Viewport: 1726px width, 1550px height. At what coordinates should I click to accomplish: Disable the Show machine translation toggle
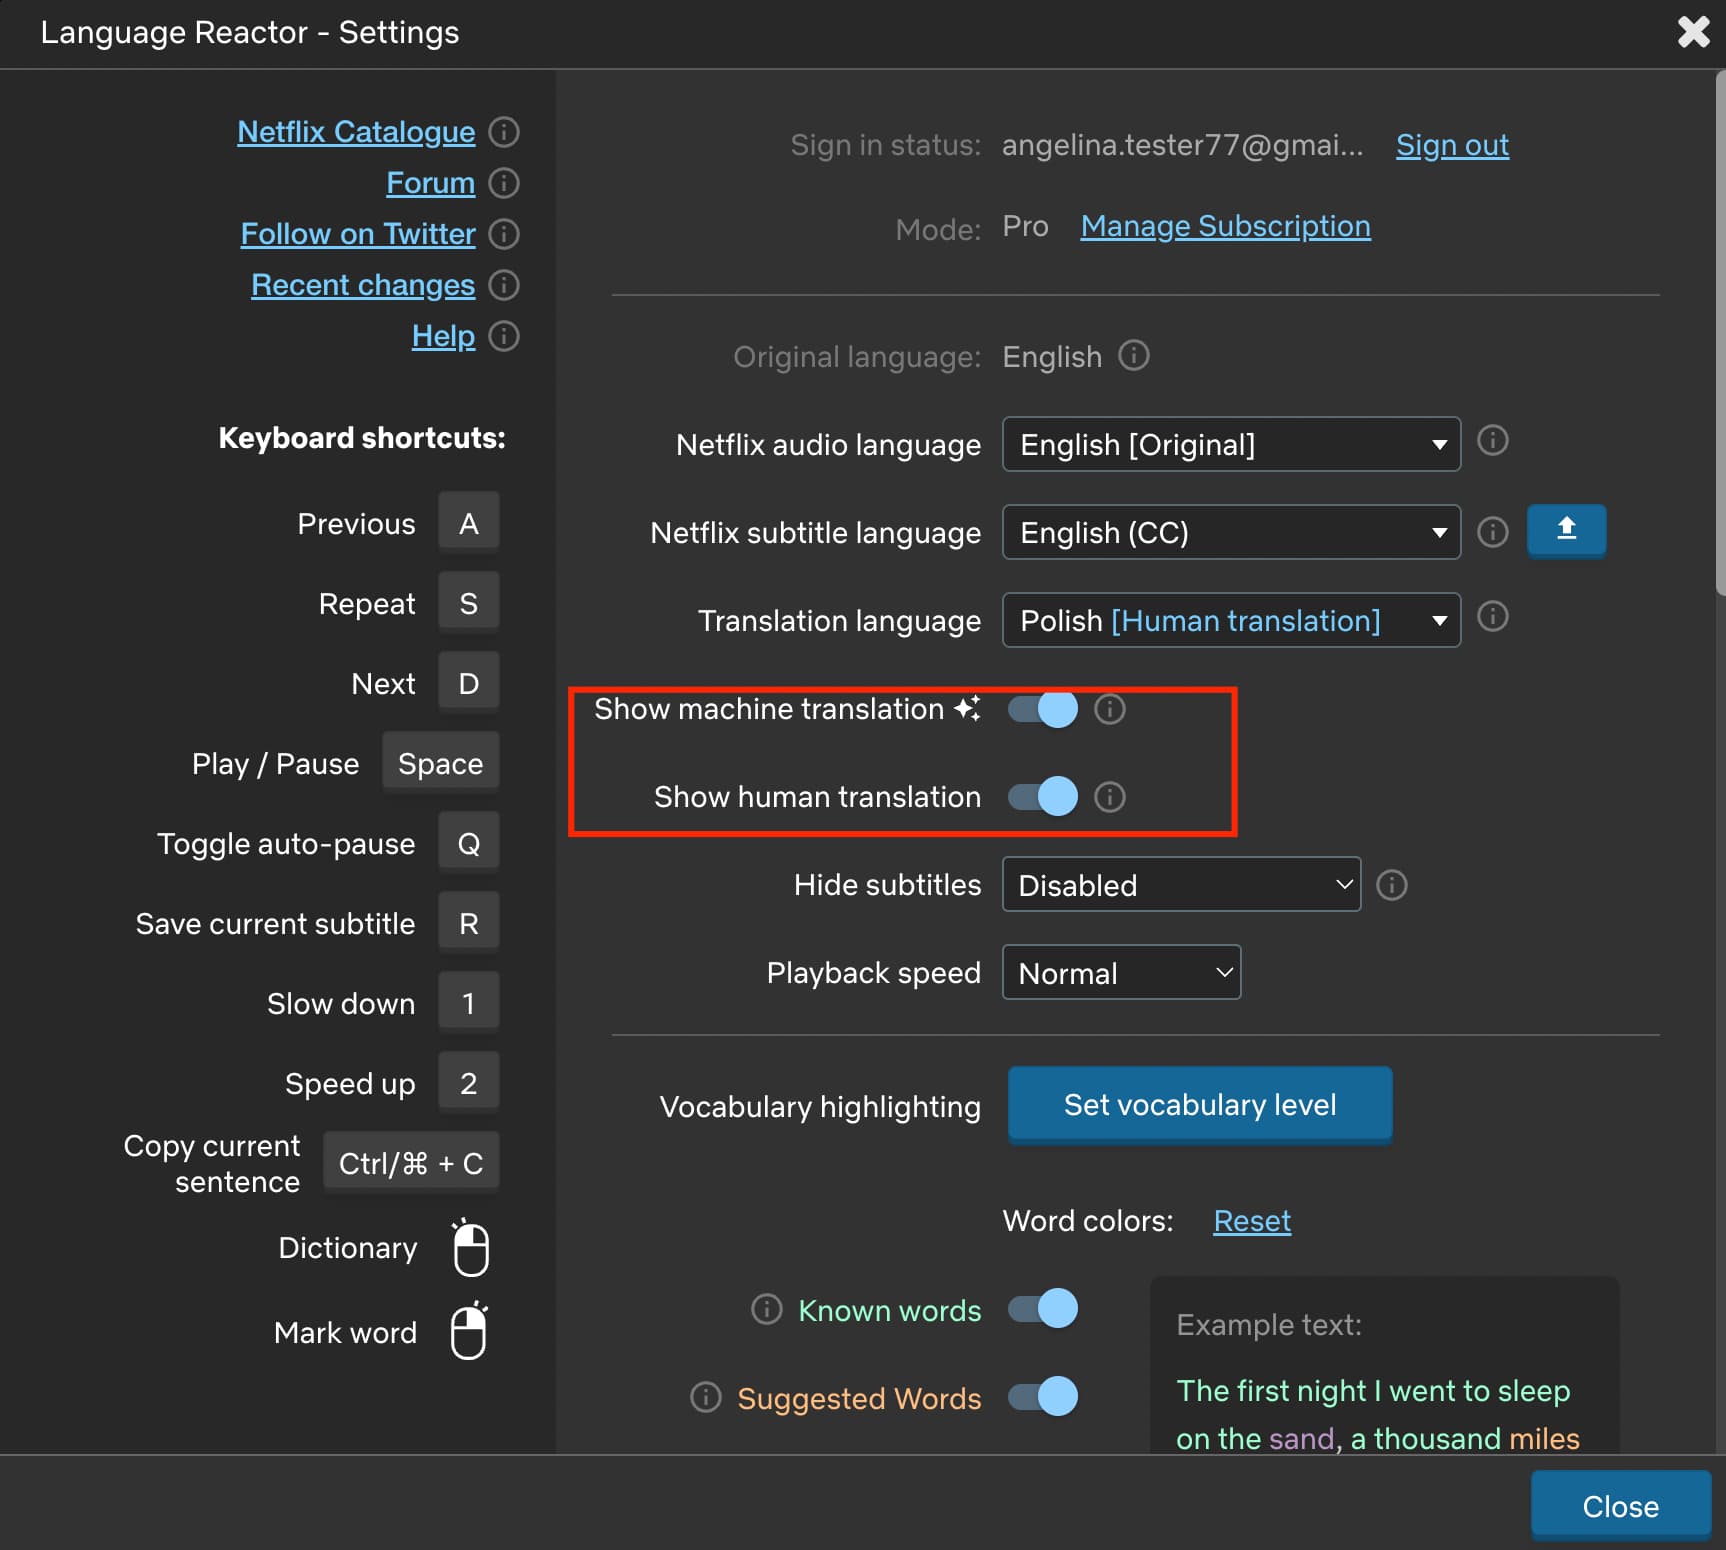tap(1042, 709)
